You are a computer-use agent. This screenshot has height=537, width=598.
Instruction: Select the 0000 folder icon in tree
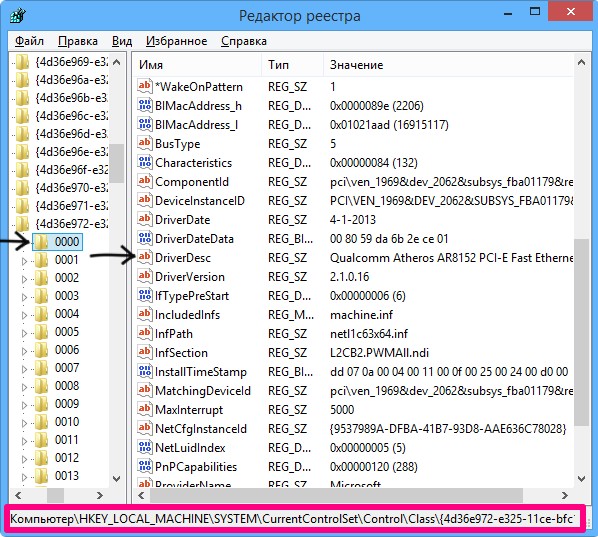click(x=41, y=241)
